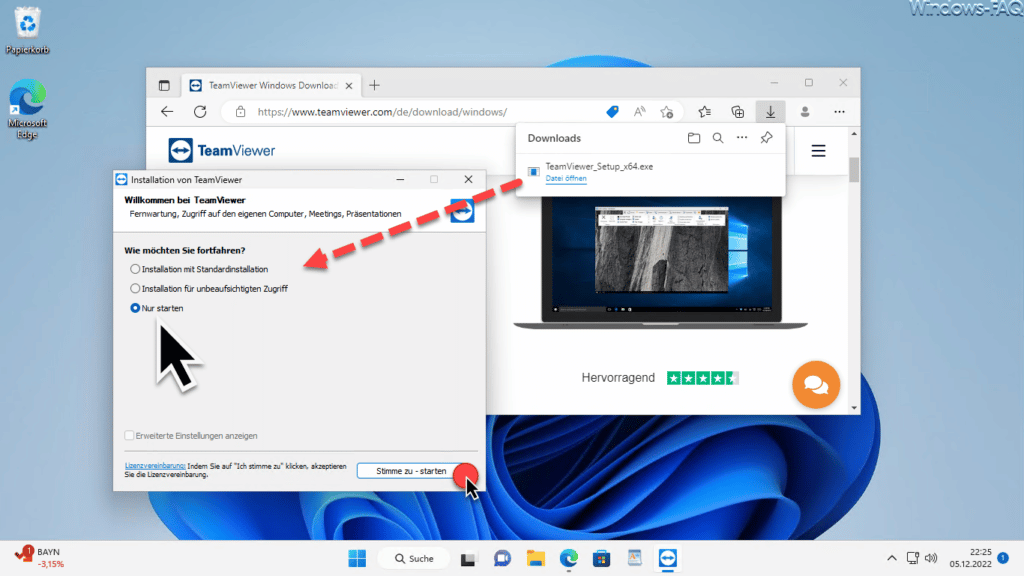Click the laptop product image

tap(660, 262)
